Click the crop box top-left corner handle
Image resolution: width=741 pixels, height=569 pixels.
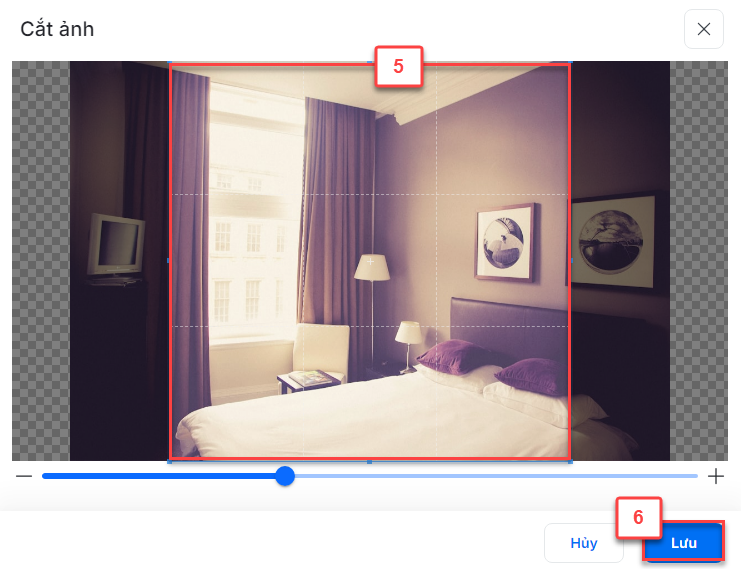click(170, 62)
